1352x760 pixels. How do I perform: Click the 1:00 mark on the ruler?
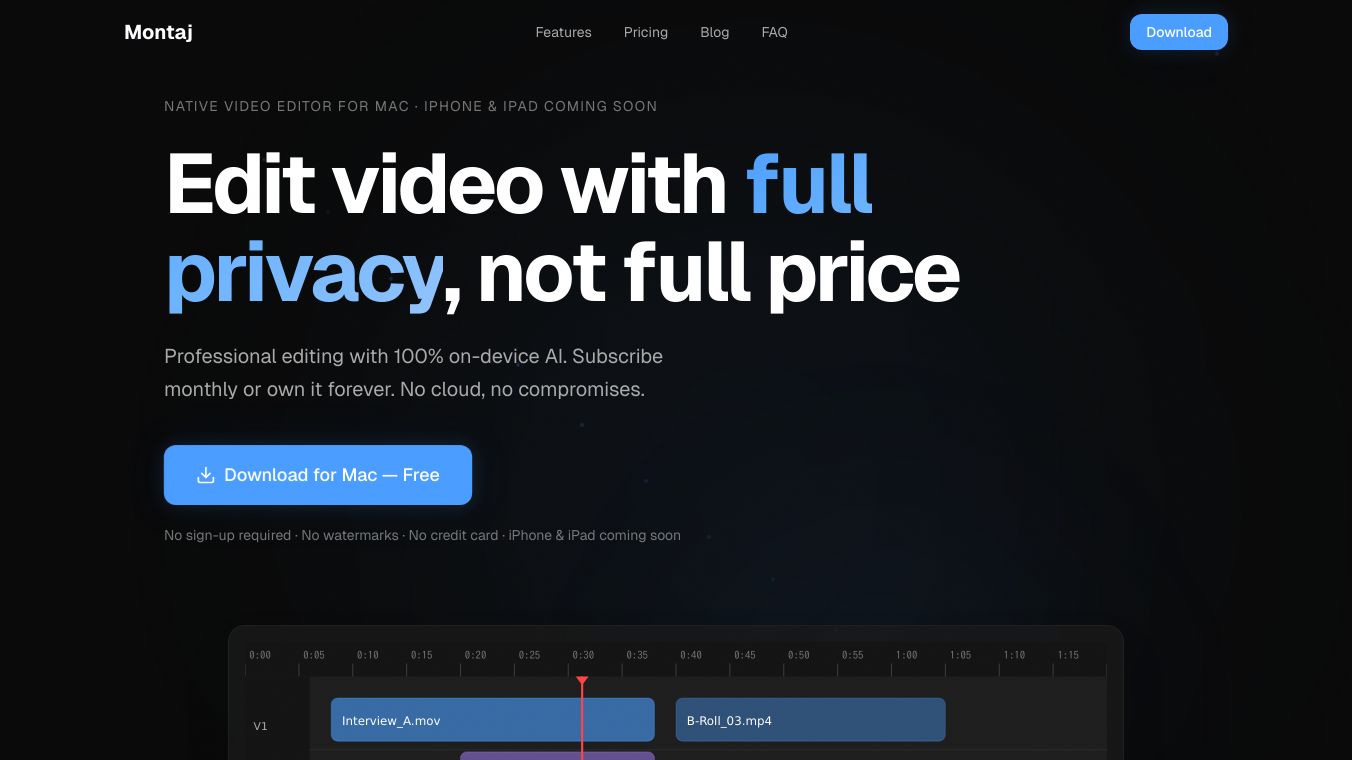tap(906, 655)
